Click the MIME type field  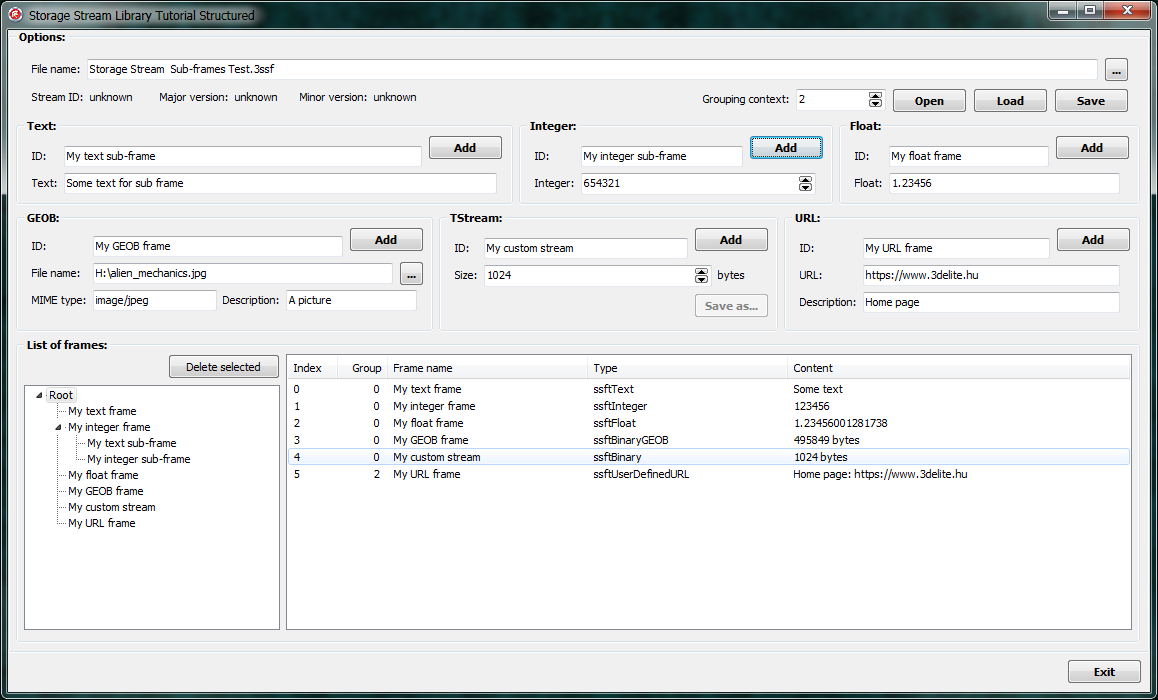tap(155, 301)
